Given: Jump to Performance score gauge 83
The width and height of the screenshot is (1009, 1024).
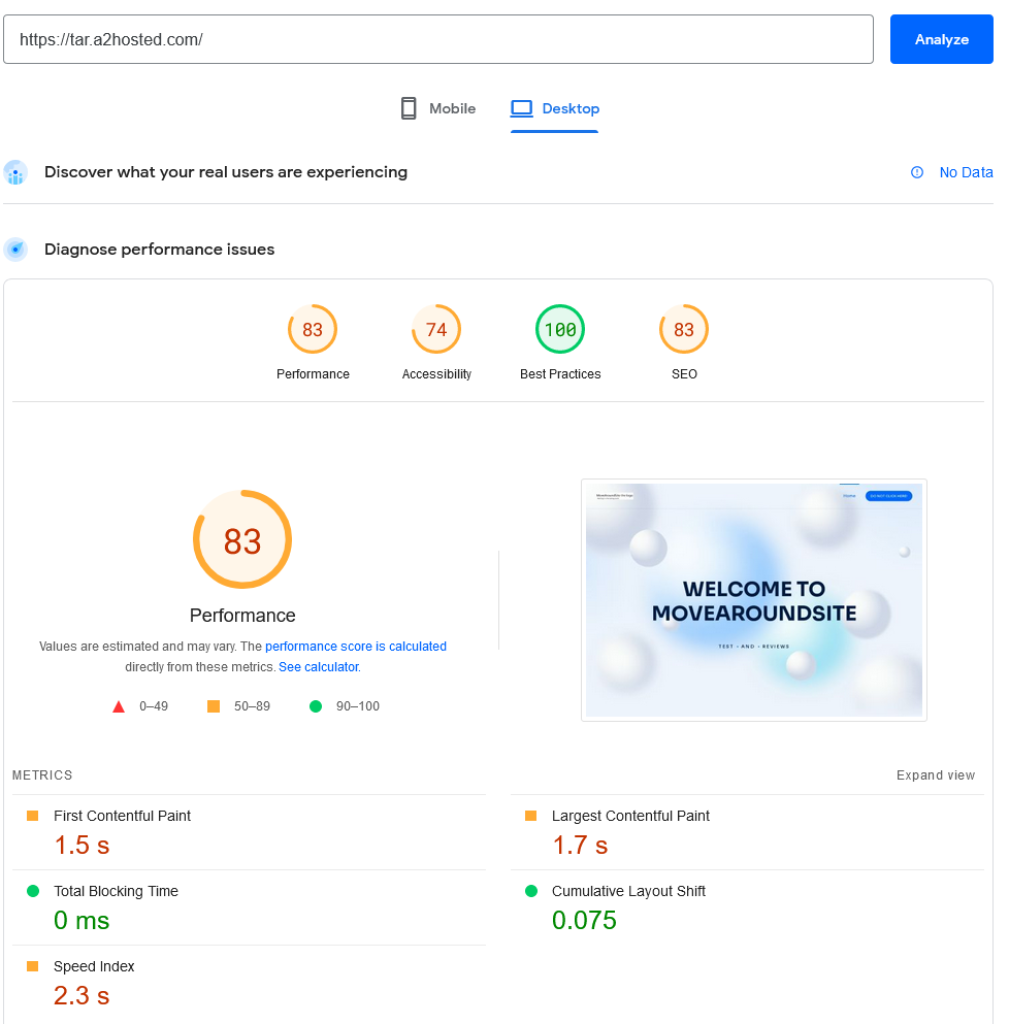Looking at the screenshot, I should click(312, 329).
